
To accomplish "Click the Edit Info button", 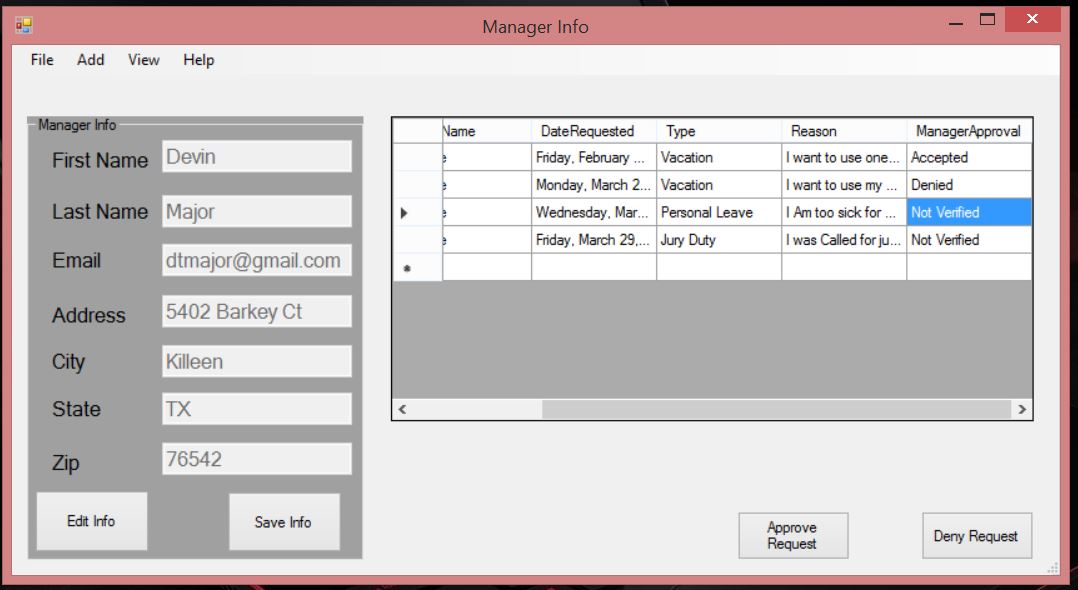I will pos(91,521).
